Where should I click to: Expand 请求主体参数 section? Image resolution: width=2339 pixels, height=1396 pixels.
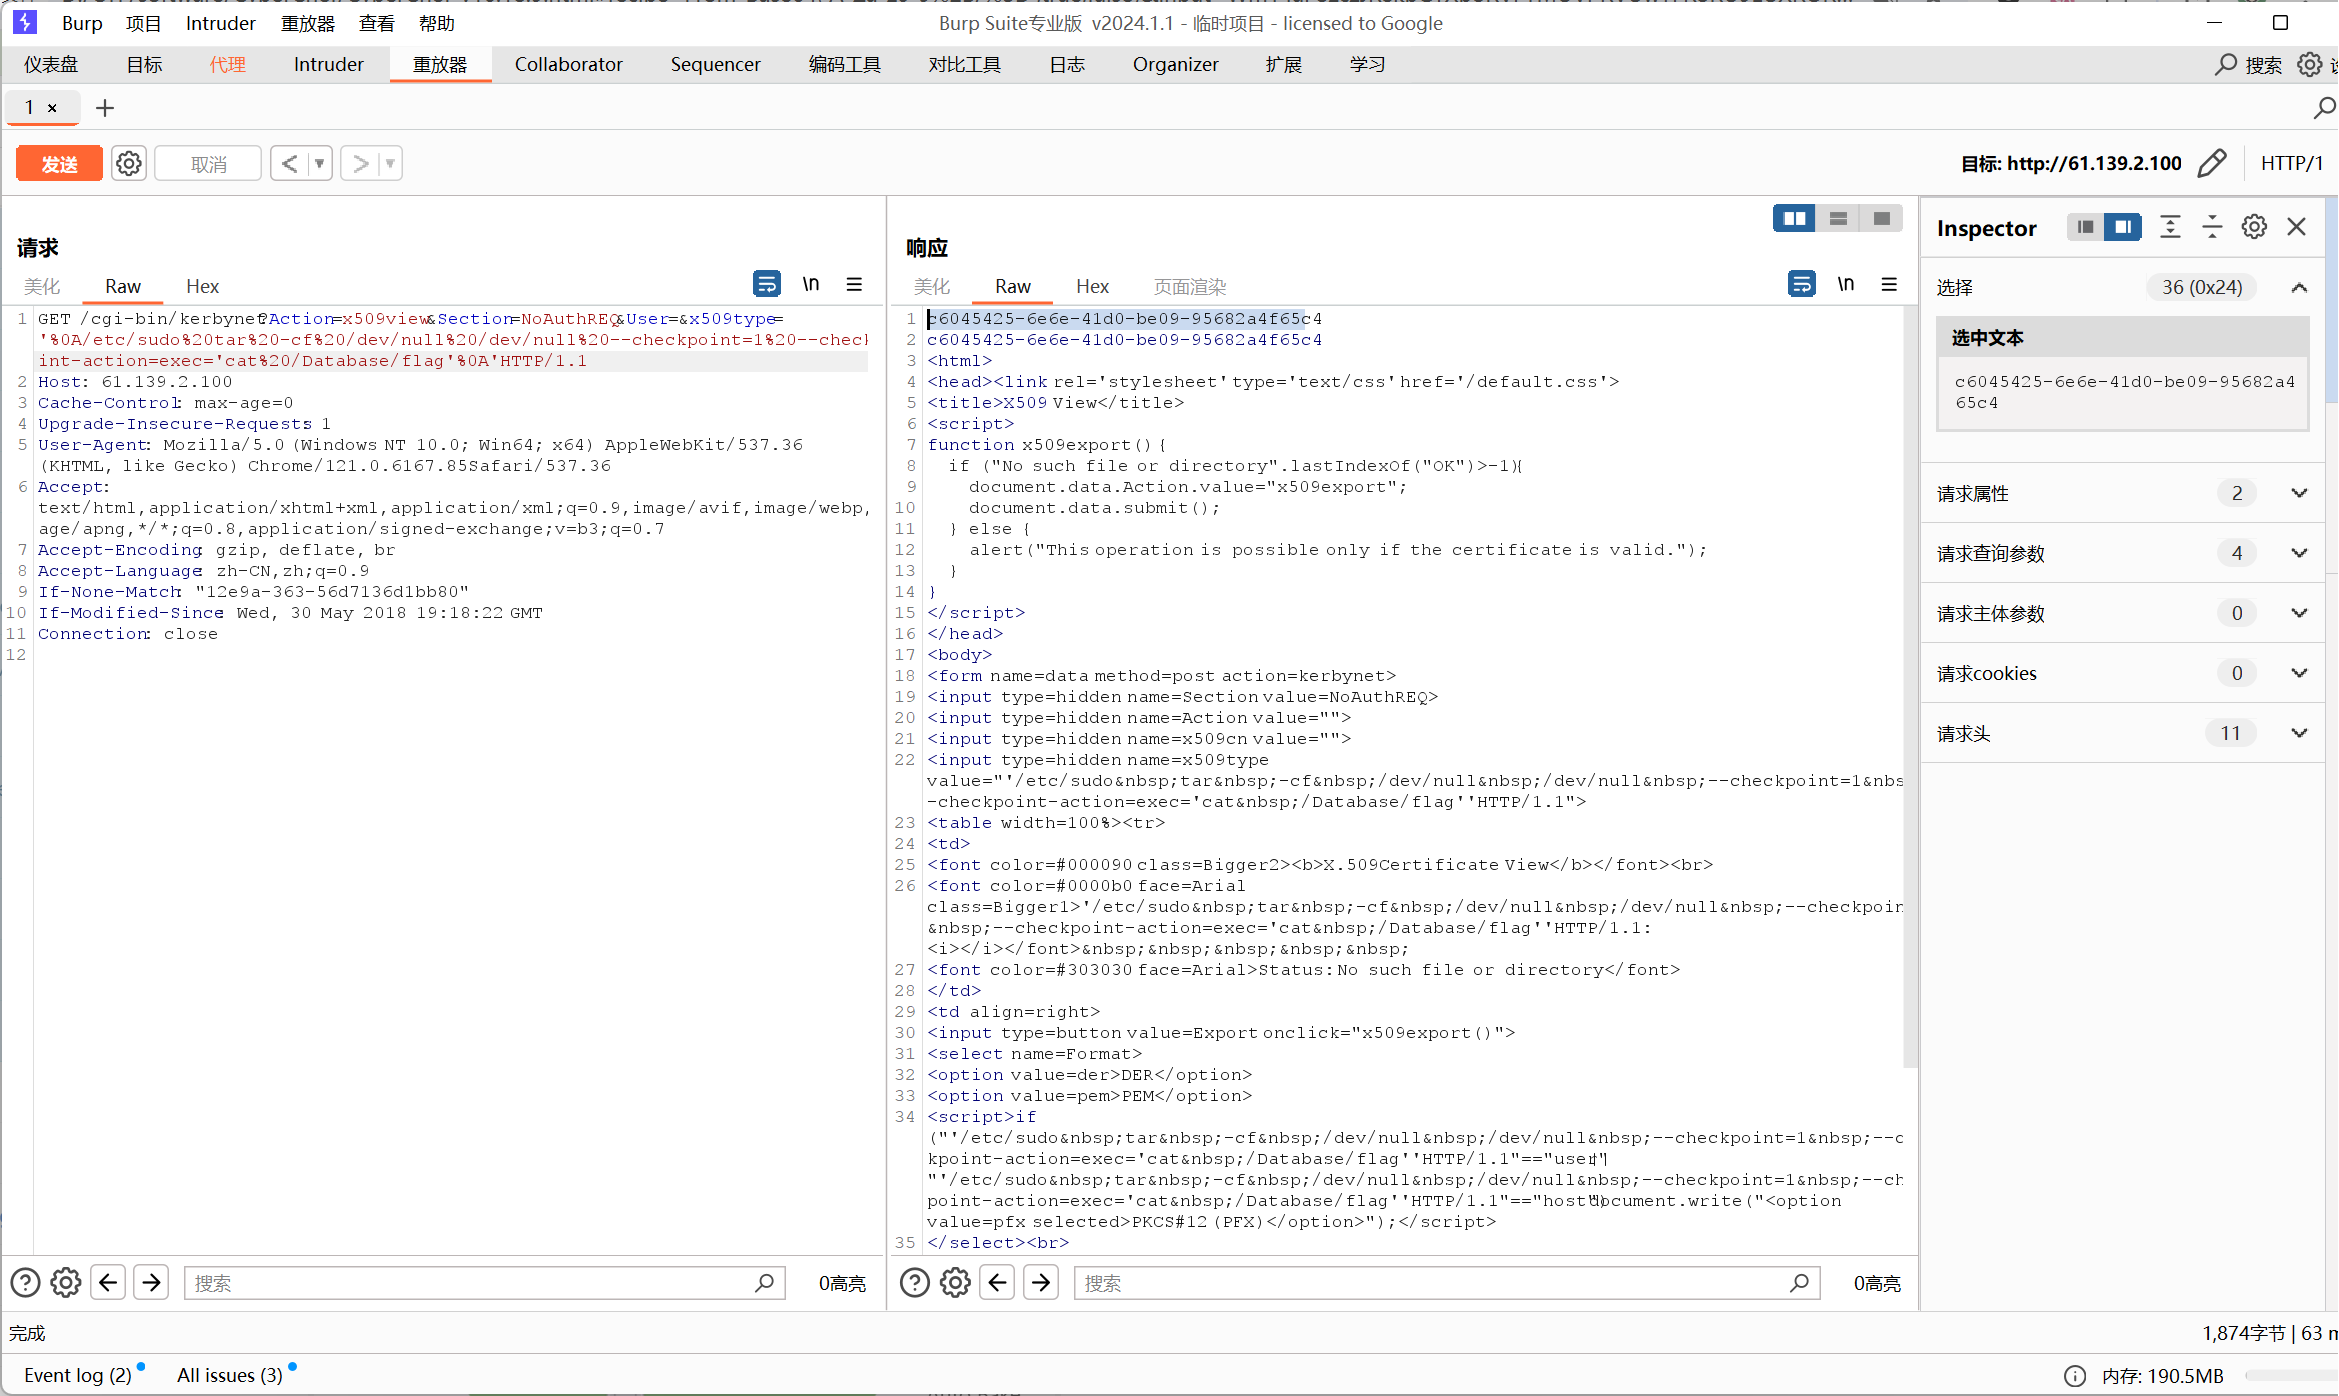[2299, 613]
